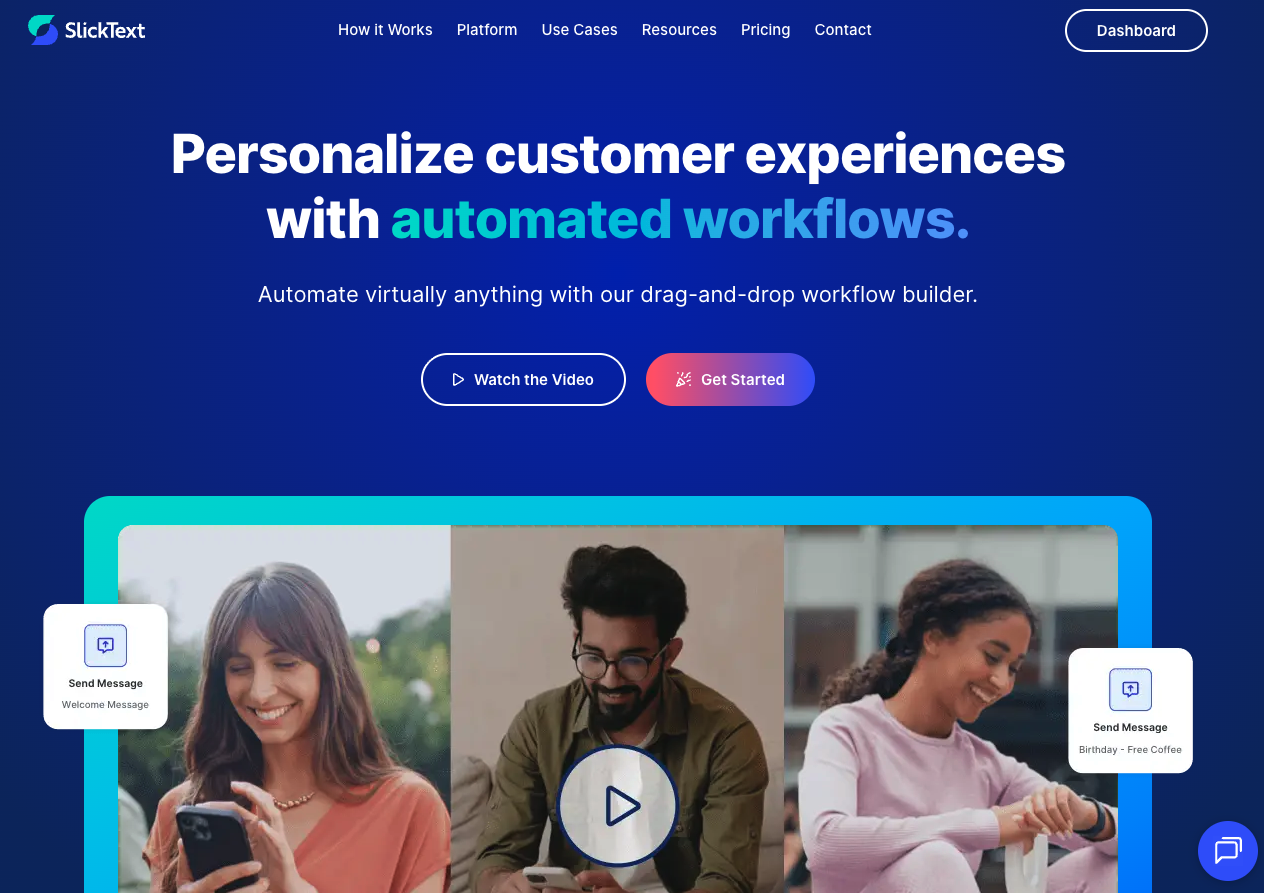This screenshot has width=1264, height=893.
Task: Go to the Pricing page
Action: point(765,30)
